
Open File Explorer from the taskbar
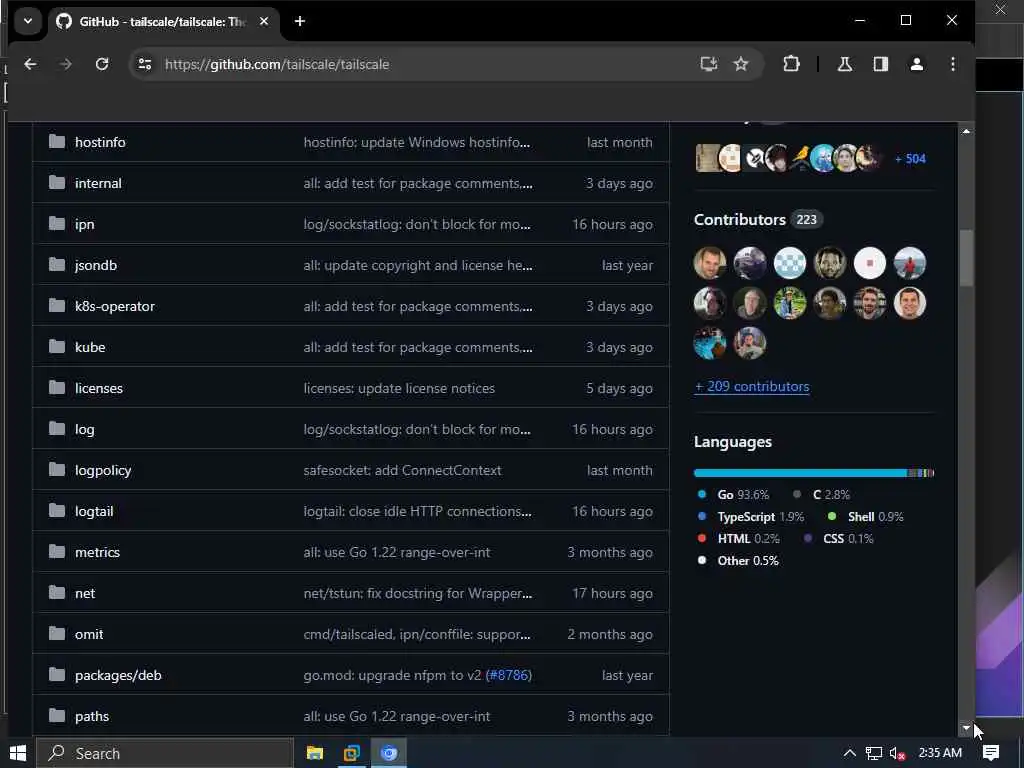pyautogui.click(x=315, y=754)
